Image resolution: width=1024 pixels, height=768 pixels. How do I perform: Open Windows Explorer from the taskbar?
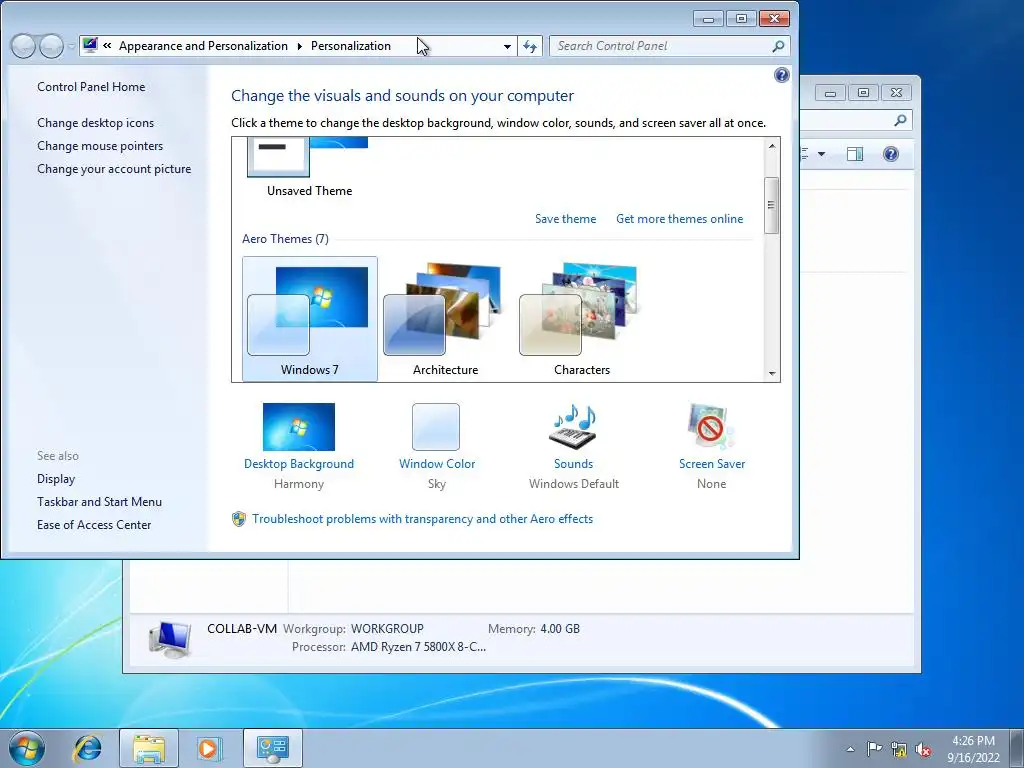(149, 748)
